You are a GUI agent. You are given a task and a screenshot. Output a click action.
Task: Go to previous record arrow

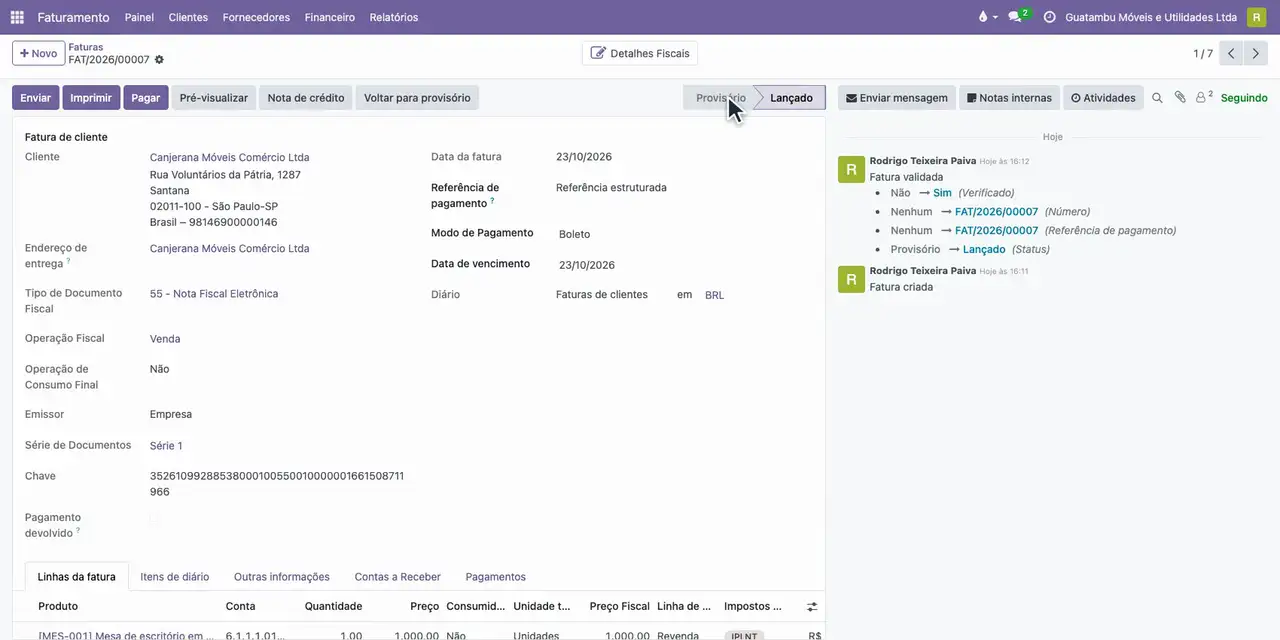1232,54
